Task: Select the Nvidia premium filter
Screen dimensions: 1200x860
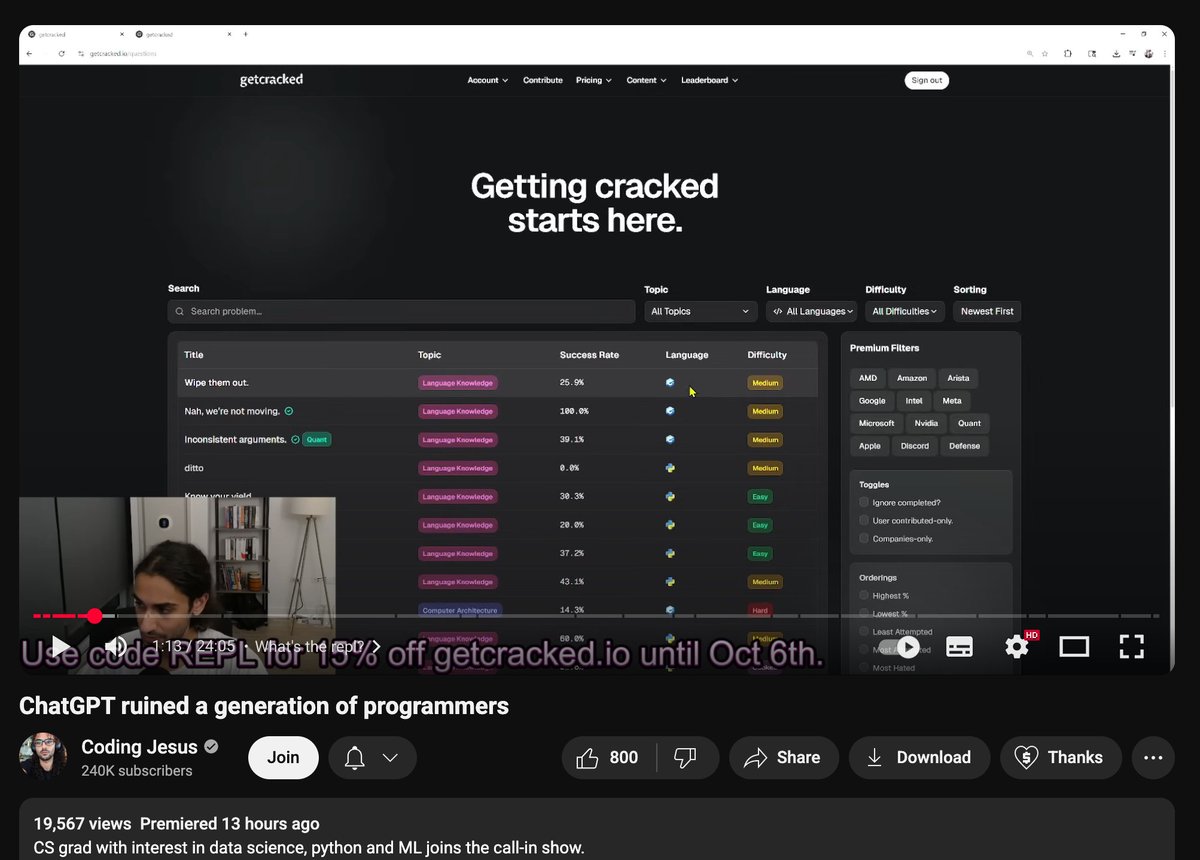Action: click(926, 423)
